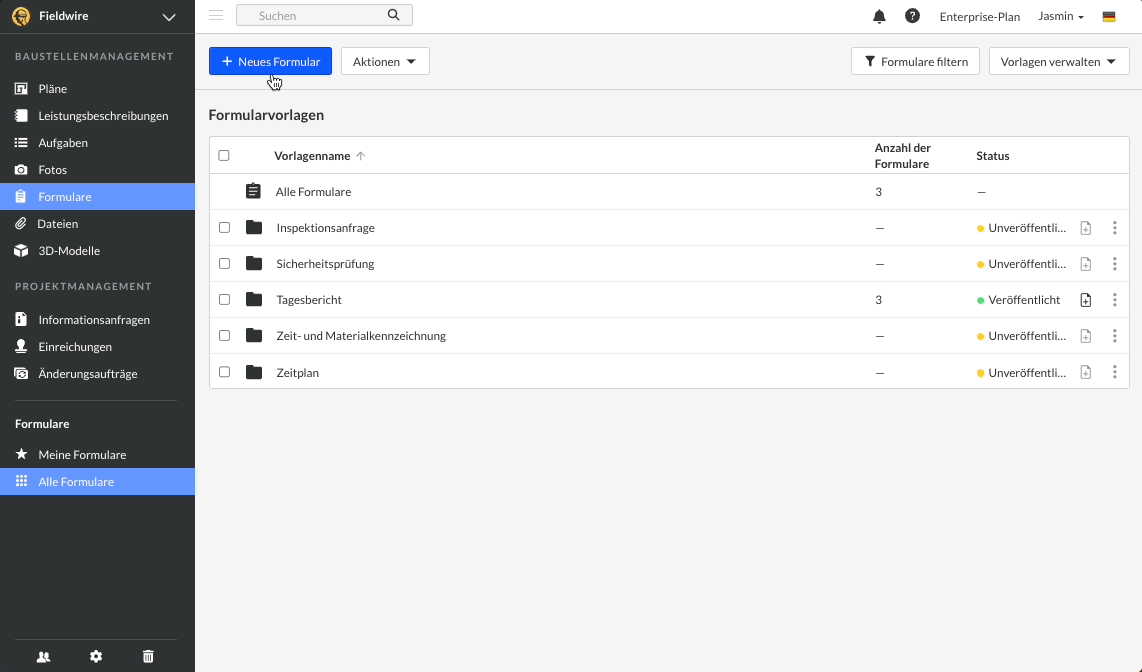This screenshot has height=672, width=1142.
Task: Open the help question mark icon
Action: point(912,16)
